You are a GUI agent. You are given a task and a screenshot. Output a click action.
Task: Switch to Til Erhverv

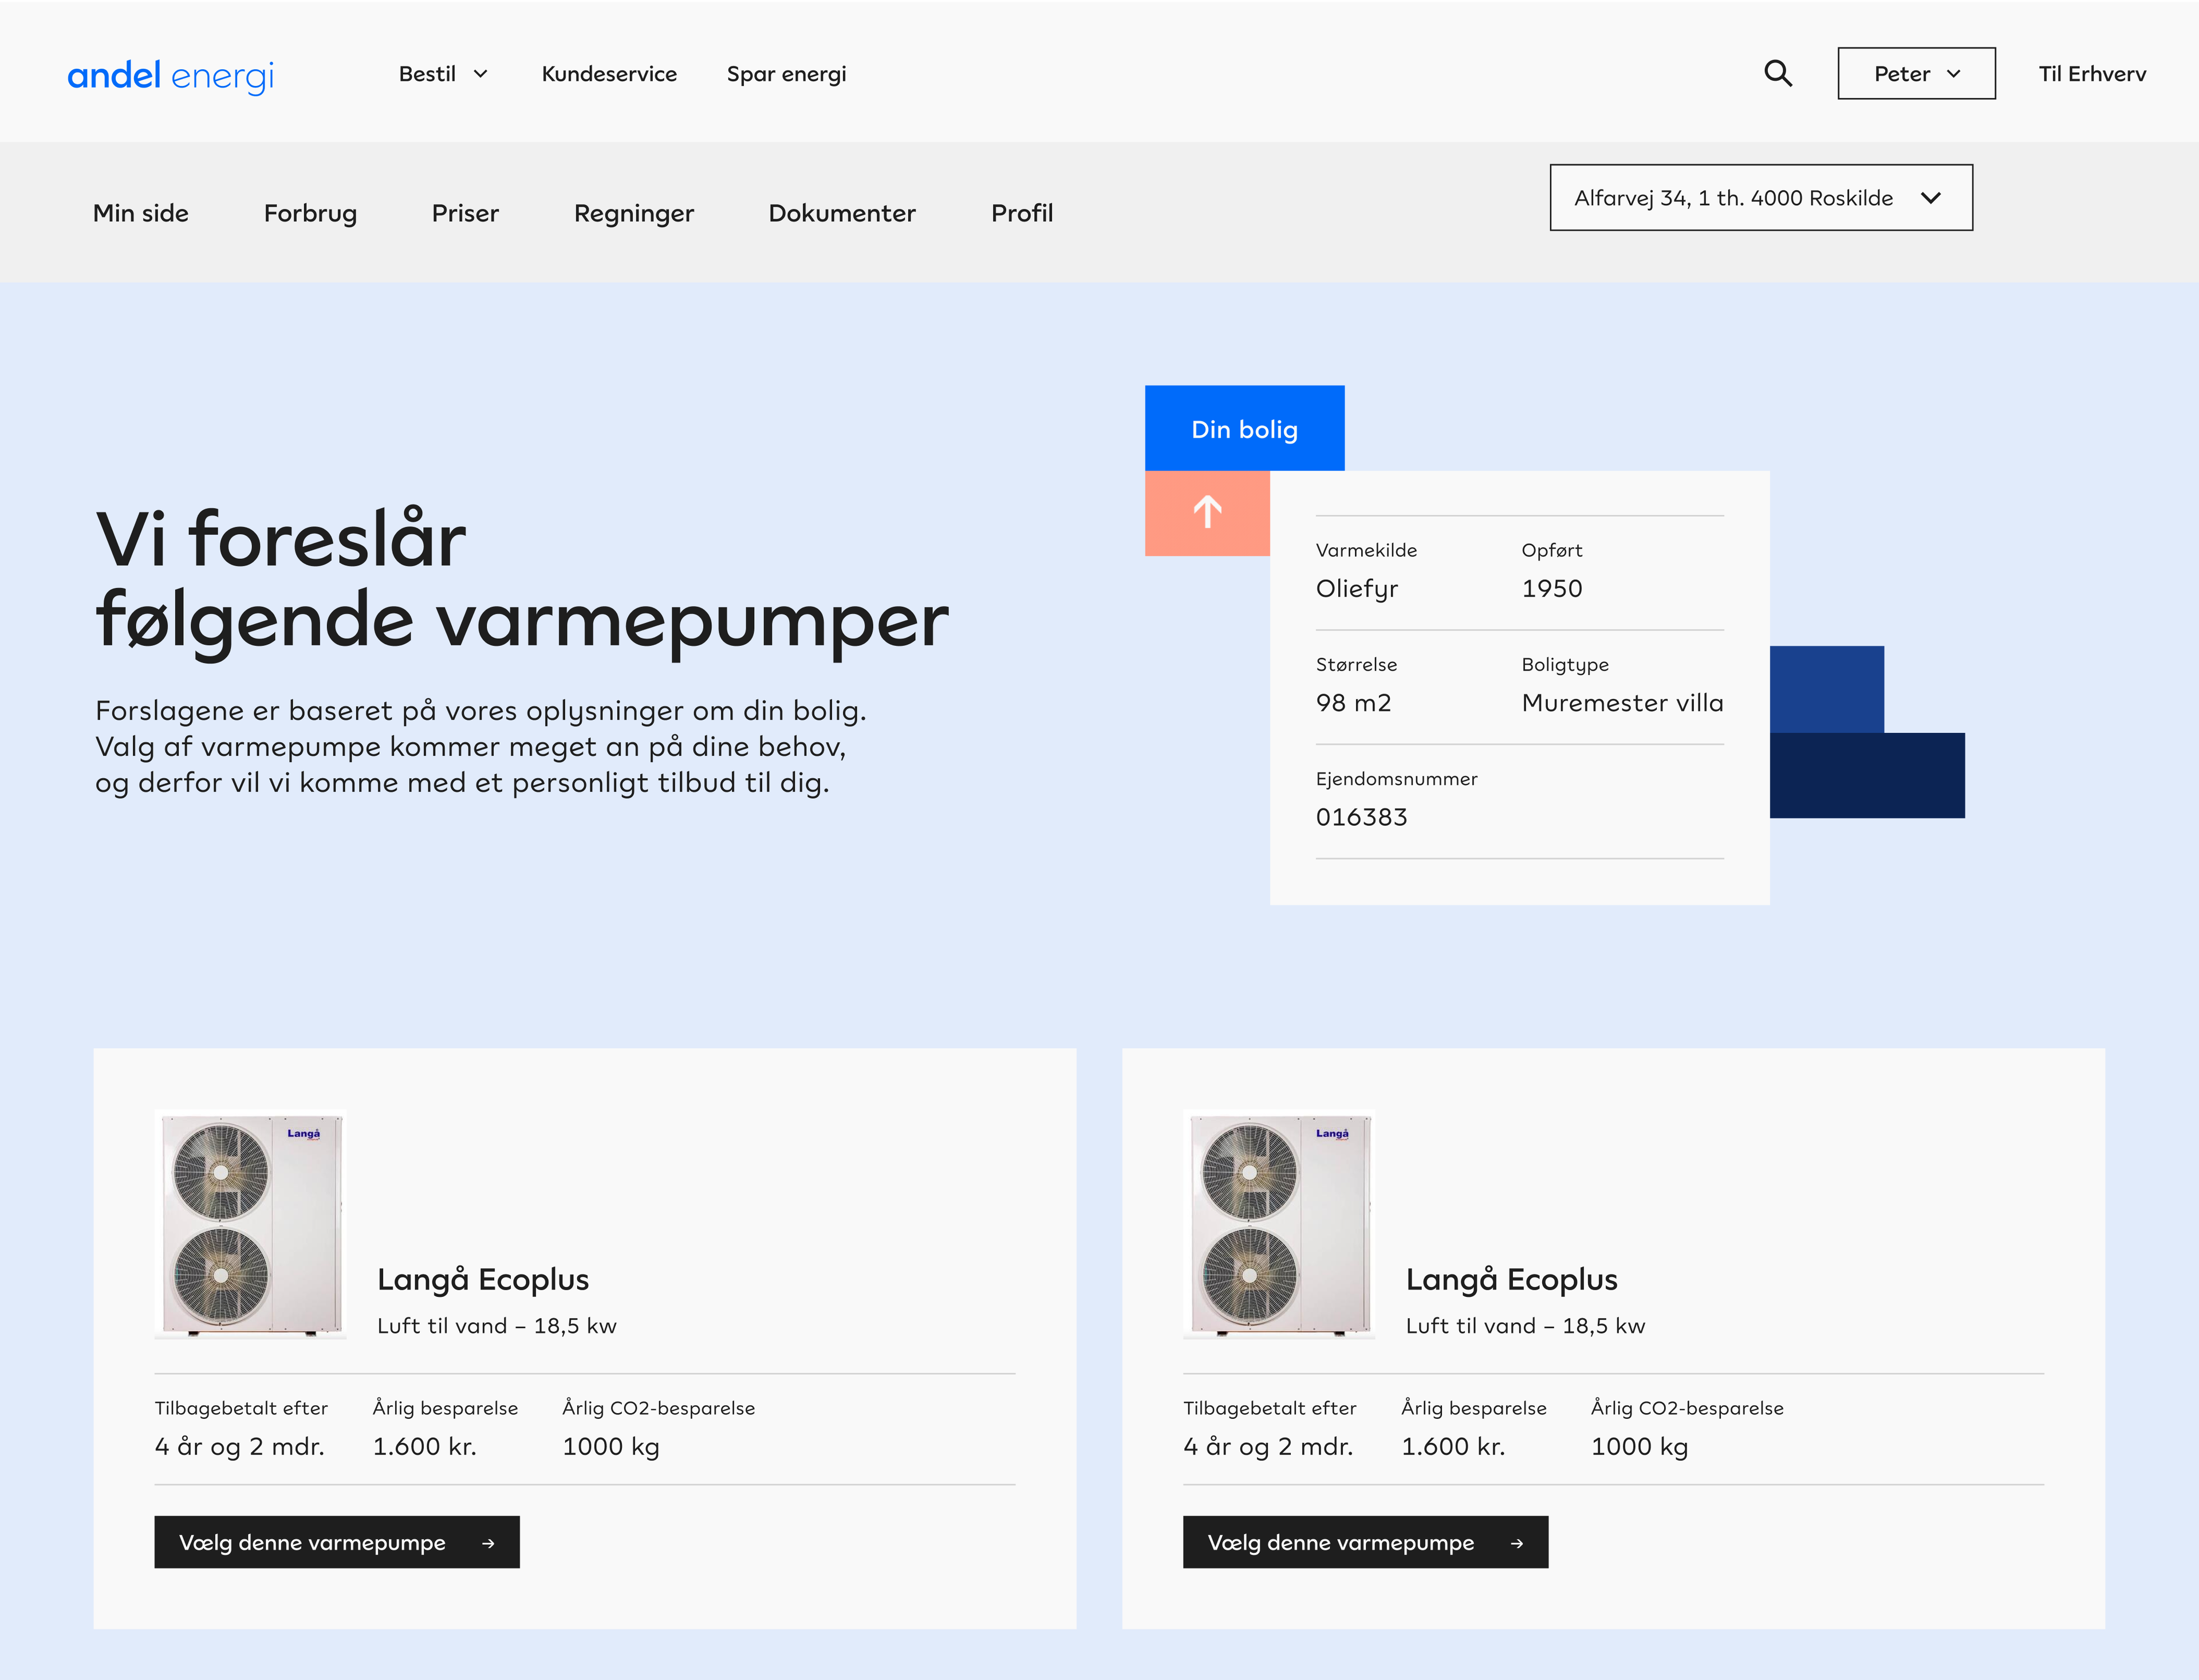click(2092, 74)
